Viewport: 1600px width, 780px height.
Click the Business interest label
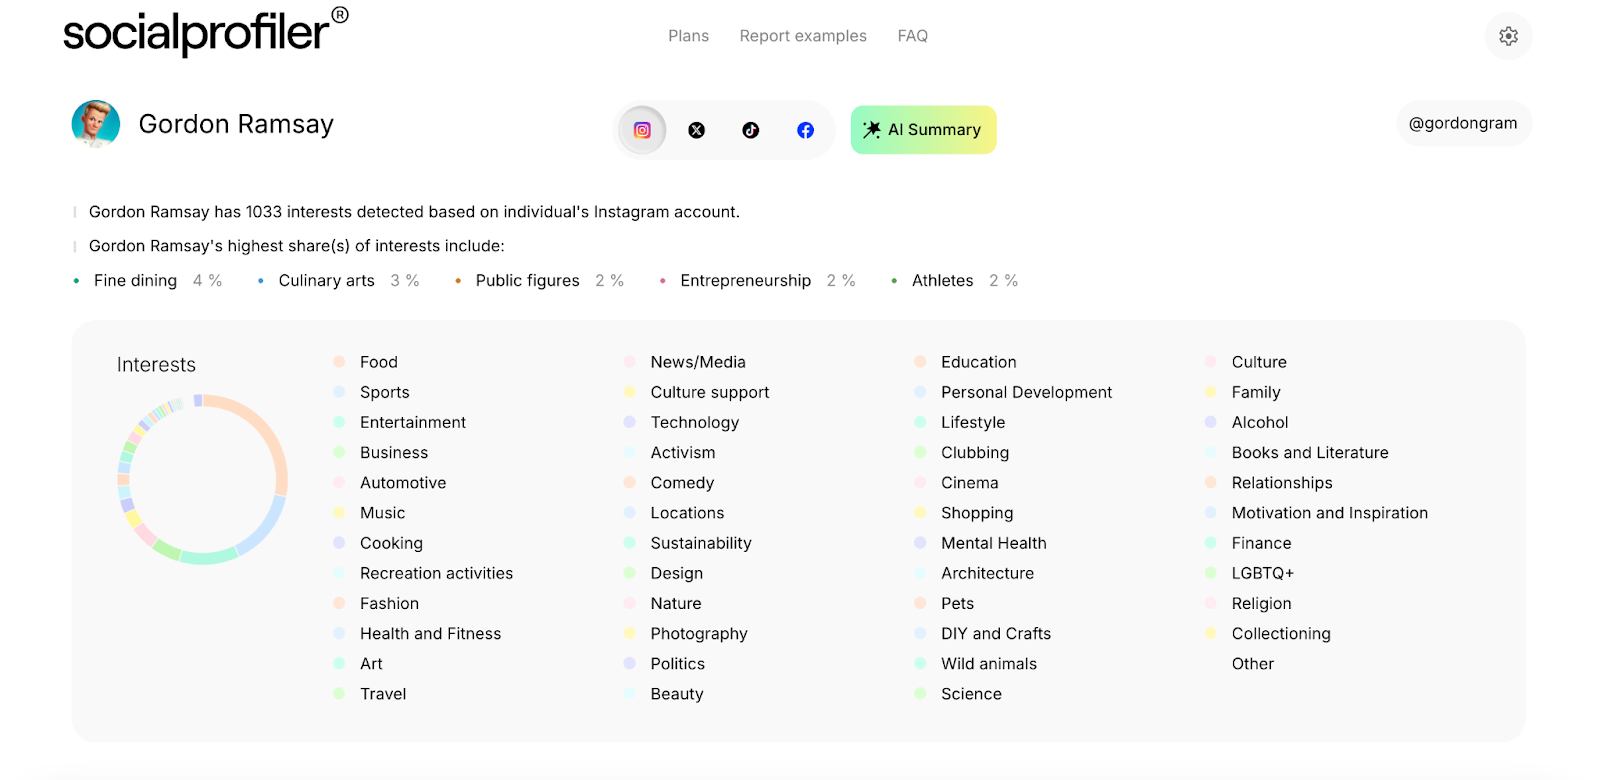point(394,453)
